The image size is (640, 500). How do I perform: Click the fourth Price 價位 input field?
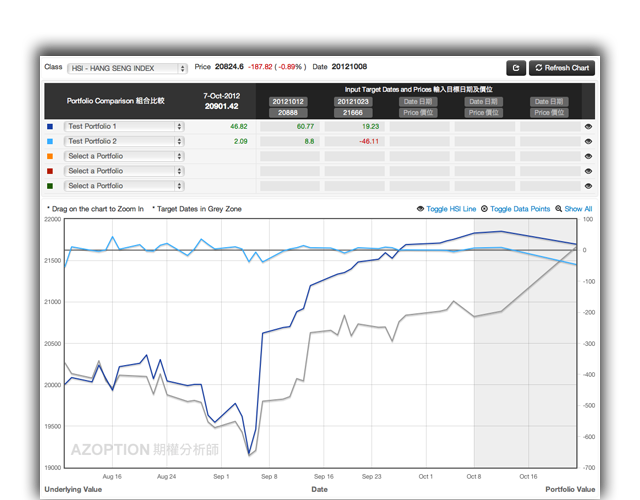click(483, 113)
